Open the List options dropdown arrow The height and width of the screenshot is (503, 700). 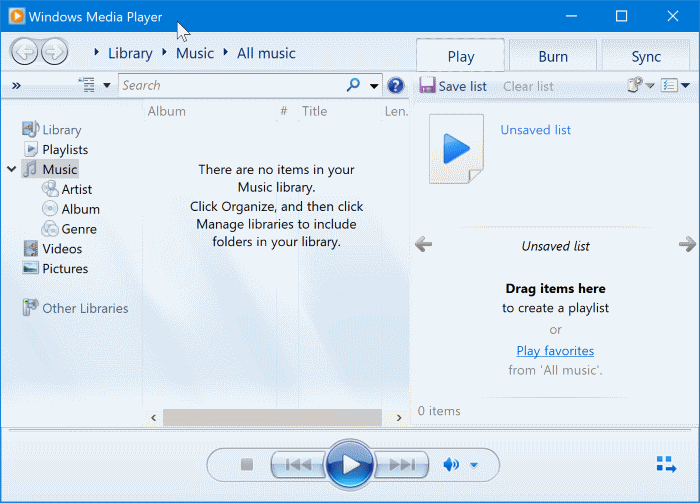point(685,85)
